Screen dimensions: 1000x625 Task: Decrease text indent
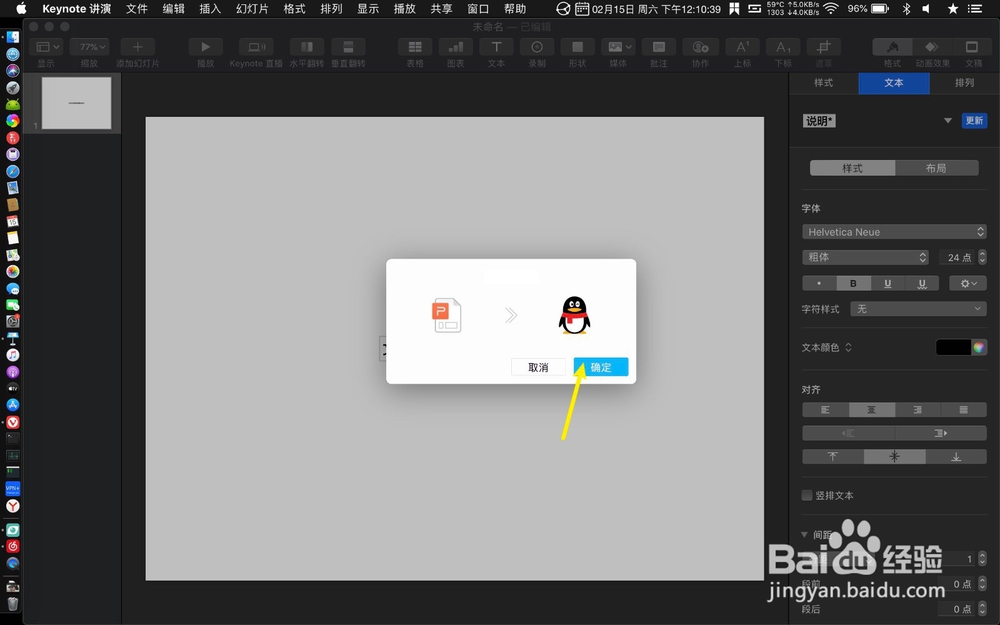pos(848,433)
